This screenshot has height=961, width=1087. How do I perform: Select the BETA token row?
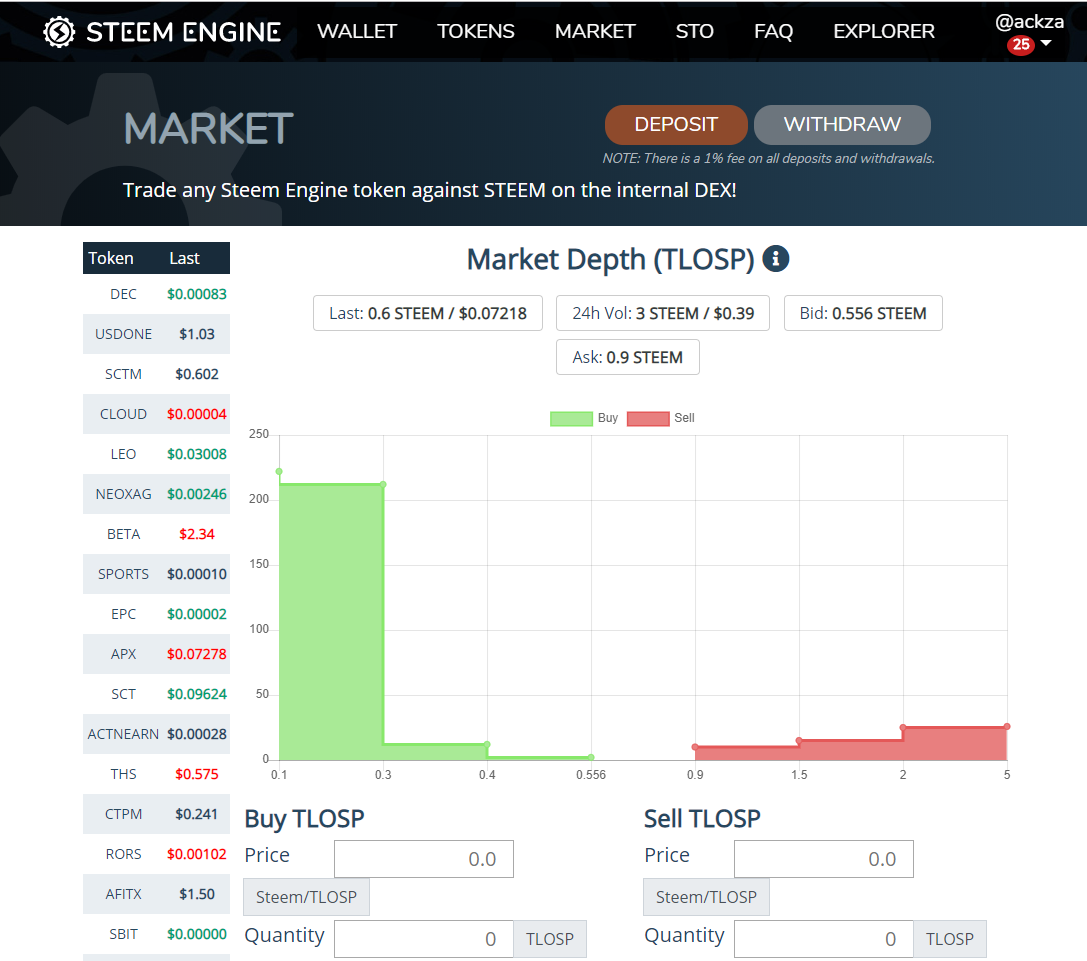coord(157,535)
